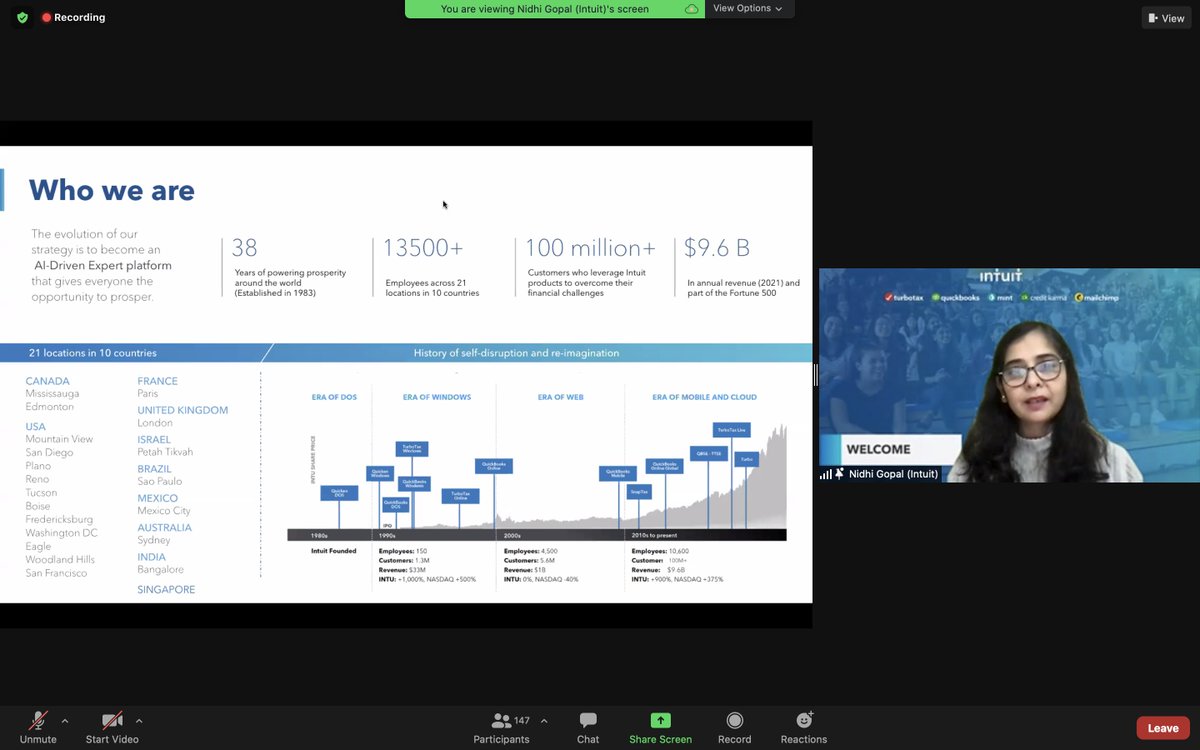Image resolution: width=1200 pixels, height=750 pixels.
Task: Click the divider handle between slide and video
Action: [815, 375]
